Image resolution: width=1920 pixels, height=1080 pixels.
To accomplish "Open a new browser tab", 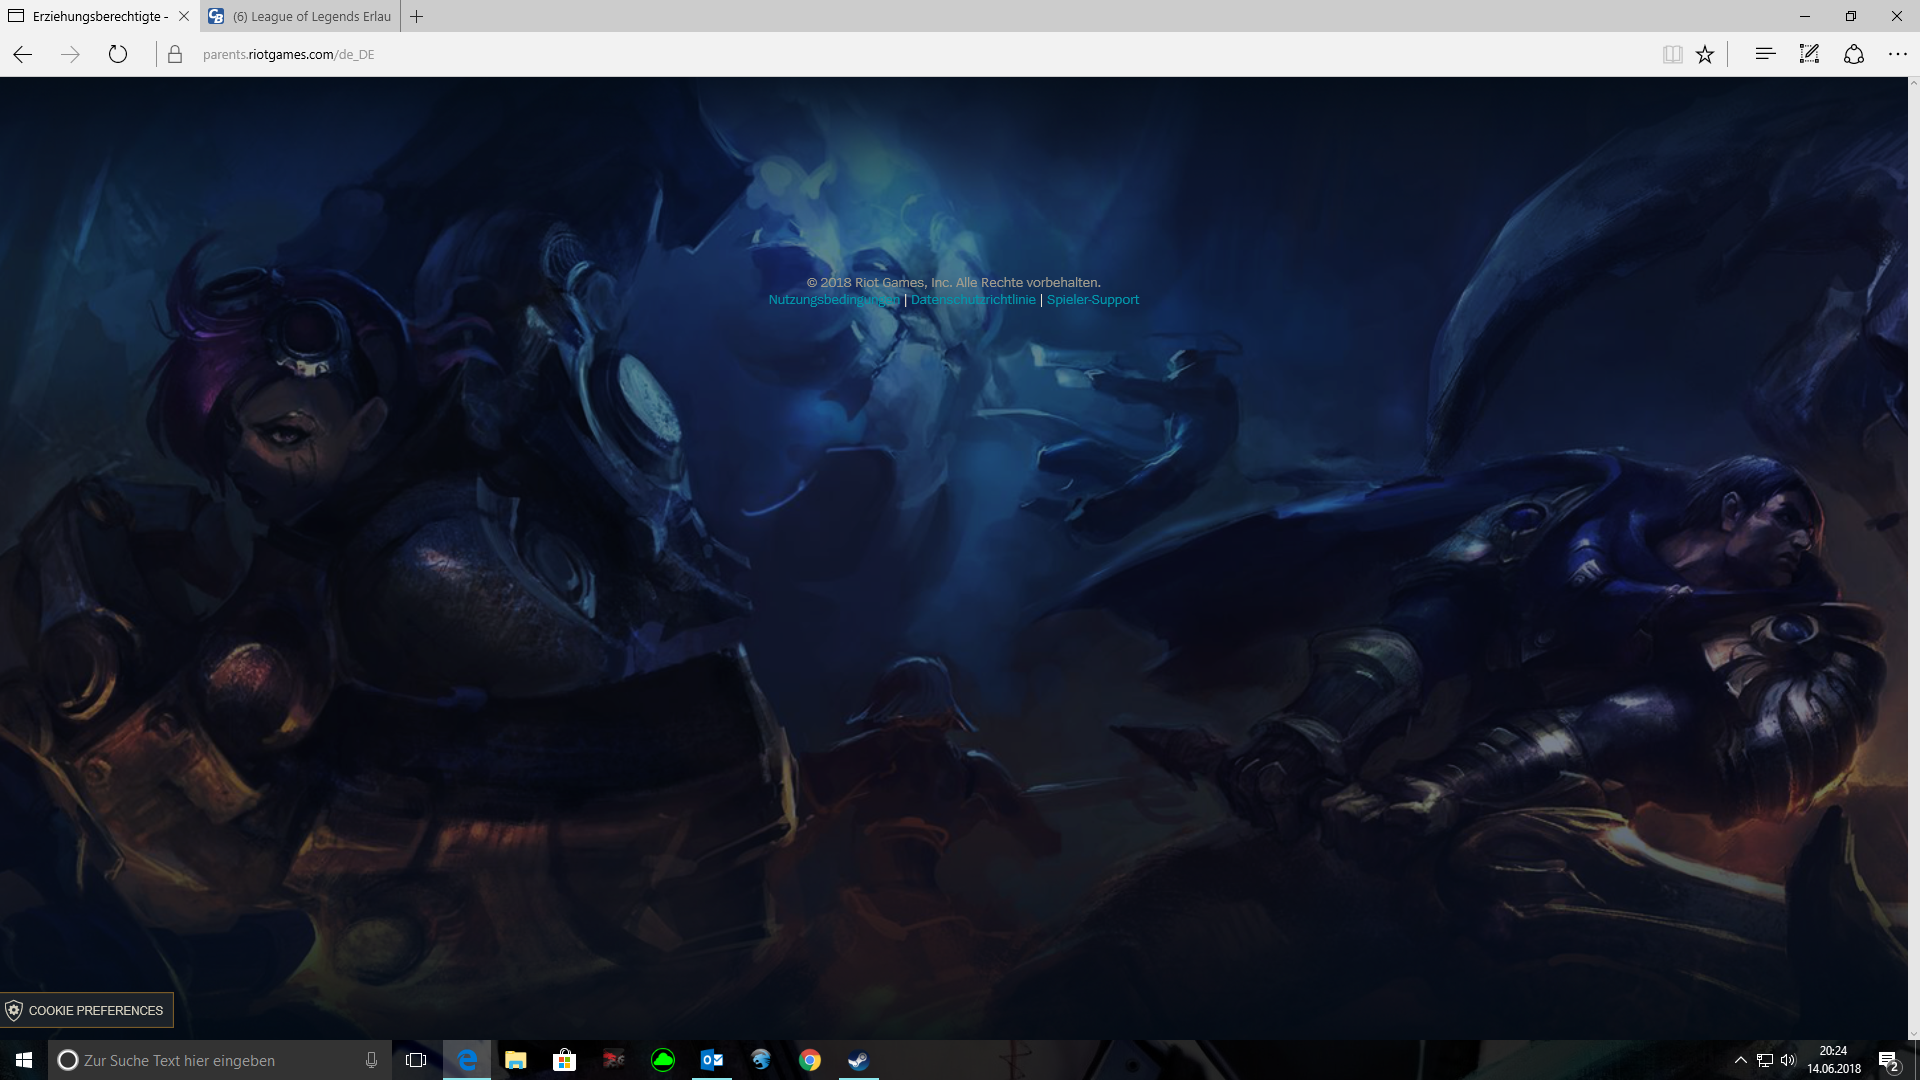I will (x=417, y=16).
